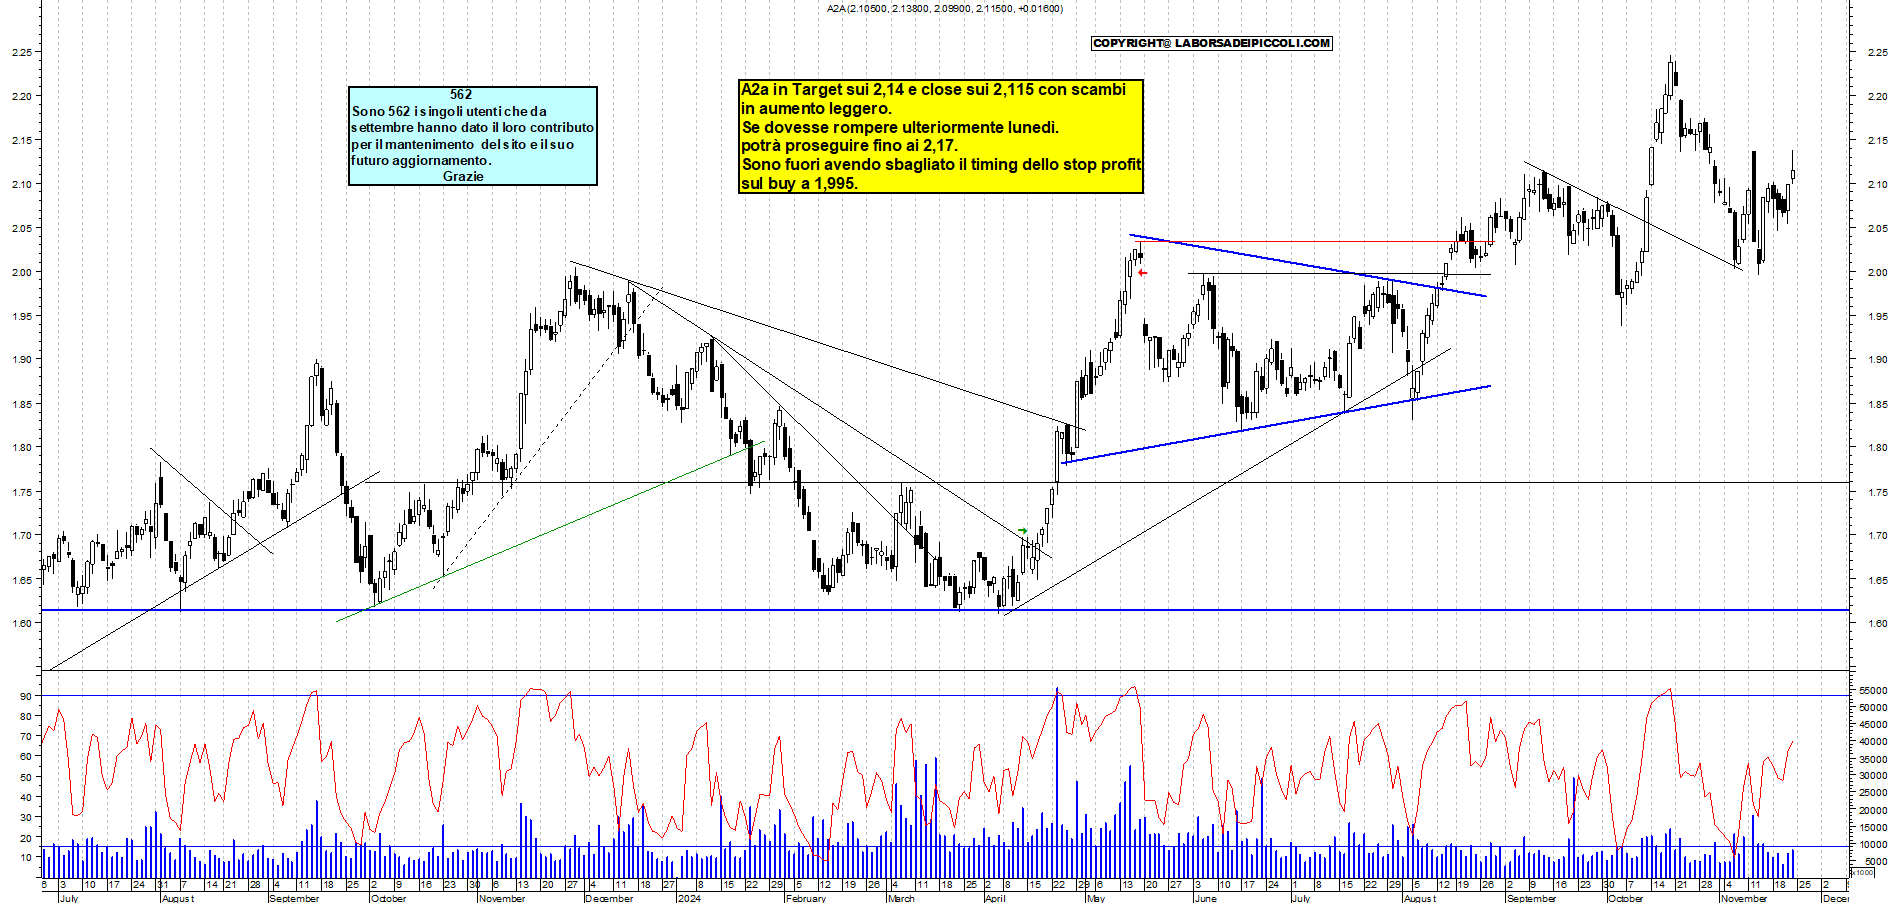Click 1.65 on the left price axis
The image size is (1890, 903).
(21, 579)
